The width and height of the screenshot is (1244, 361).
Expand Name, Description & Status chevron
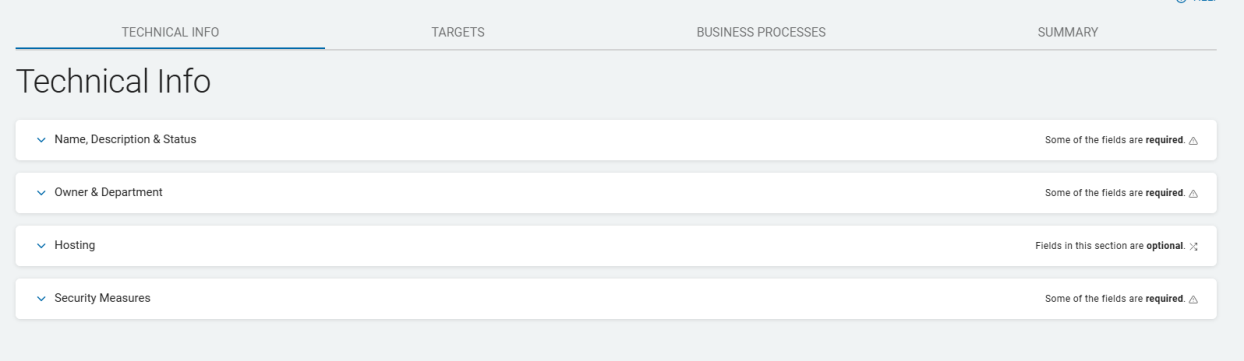[41, 140]
